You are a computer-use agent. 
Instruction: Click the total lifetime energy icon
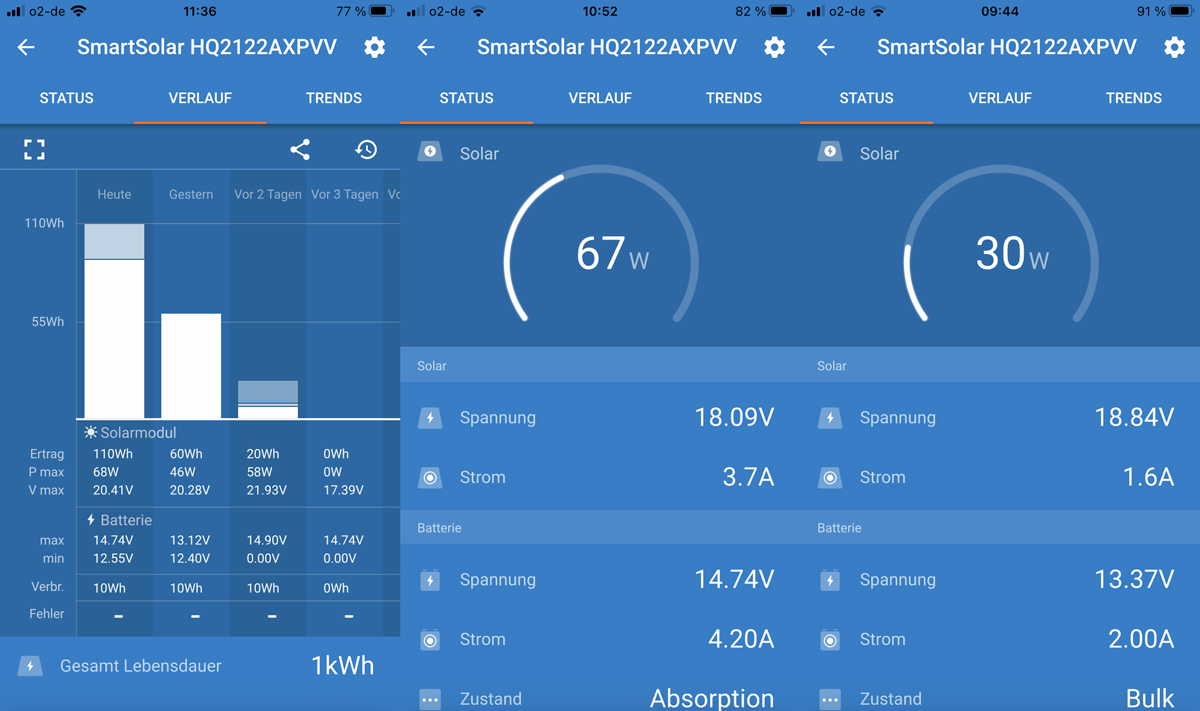pyautogui.click(x=30, y=666)
